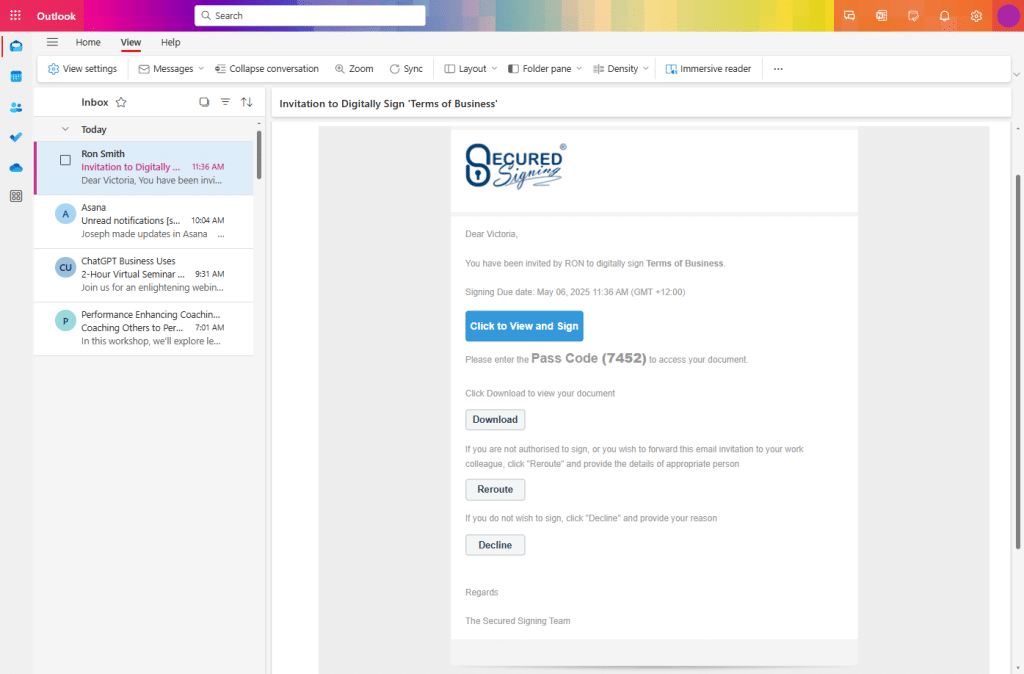Open the ChatGPT Business Uses email
Screen dimensions: 1024x674
tap(144, 275)
